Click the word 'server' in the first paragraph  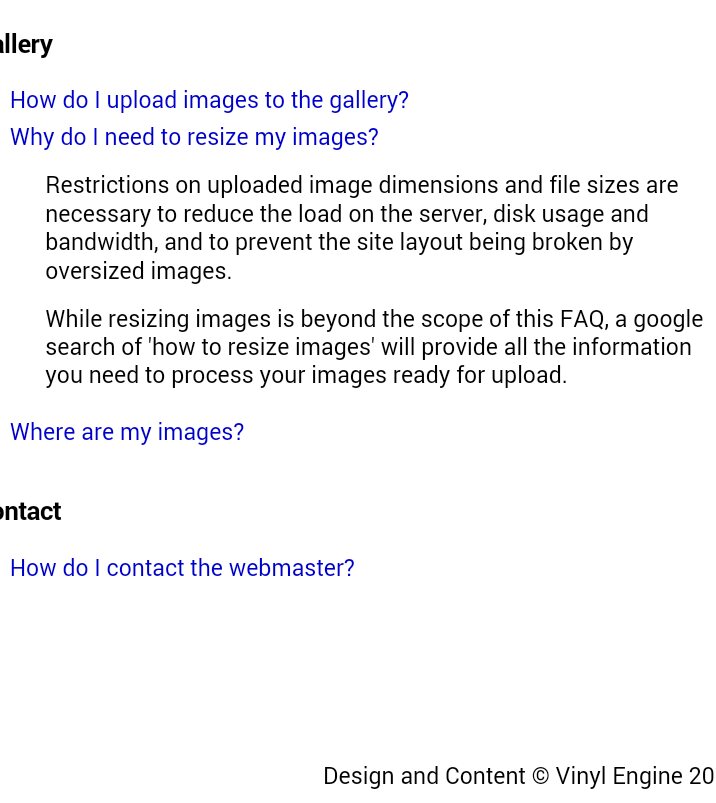click(x=453, y=215)
